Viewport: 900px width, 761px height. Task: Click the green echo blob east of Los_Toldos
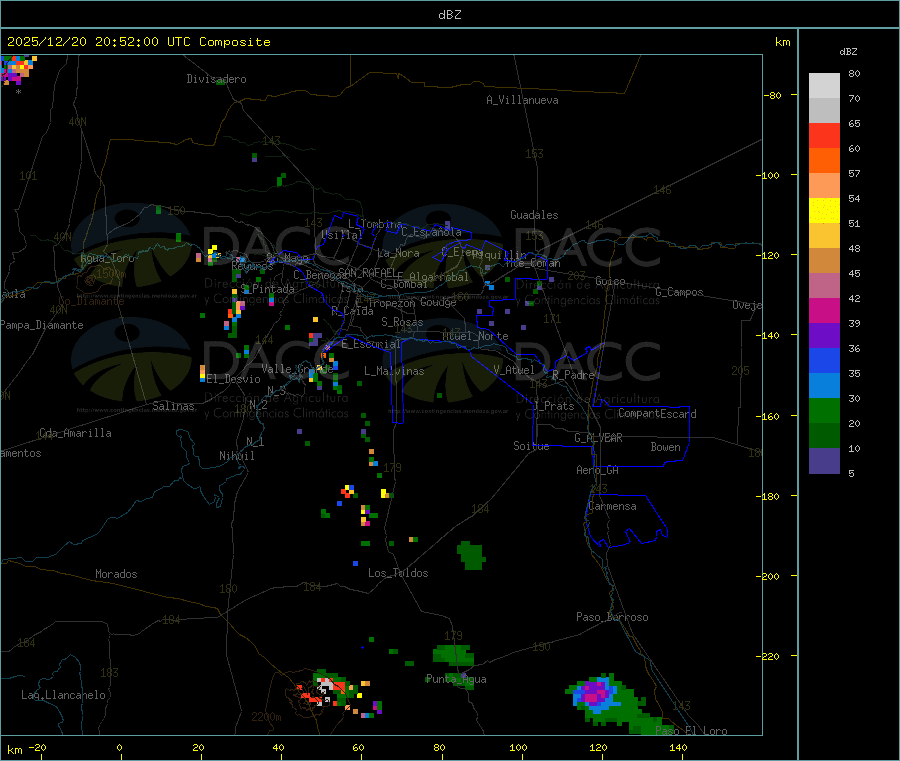(472, 555)
